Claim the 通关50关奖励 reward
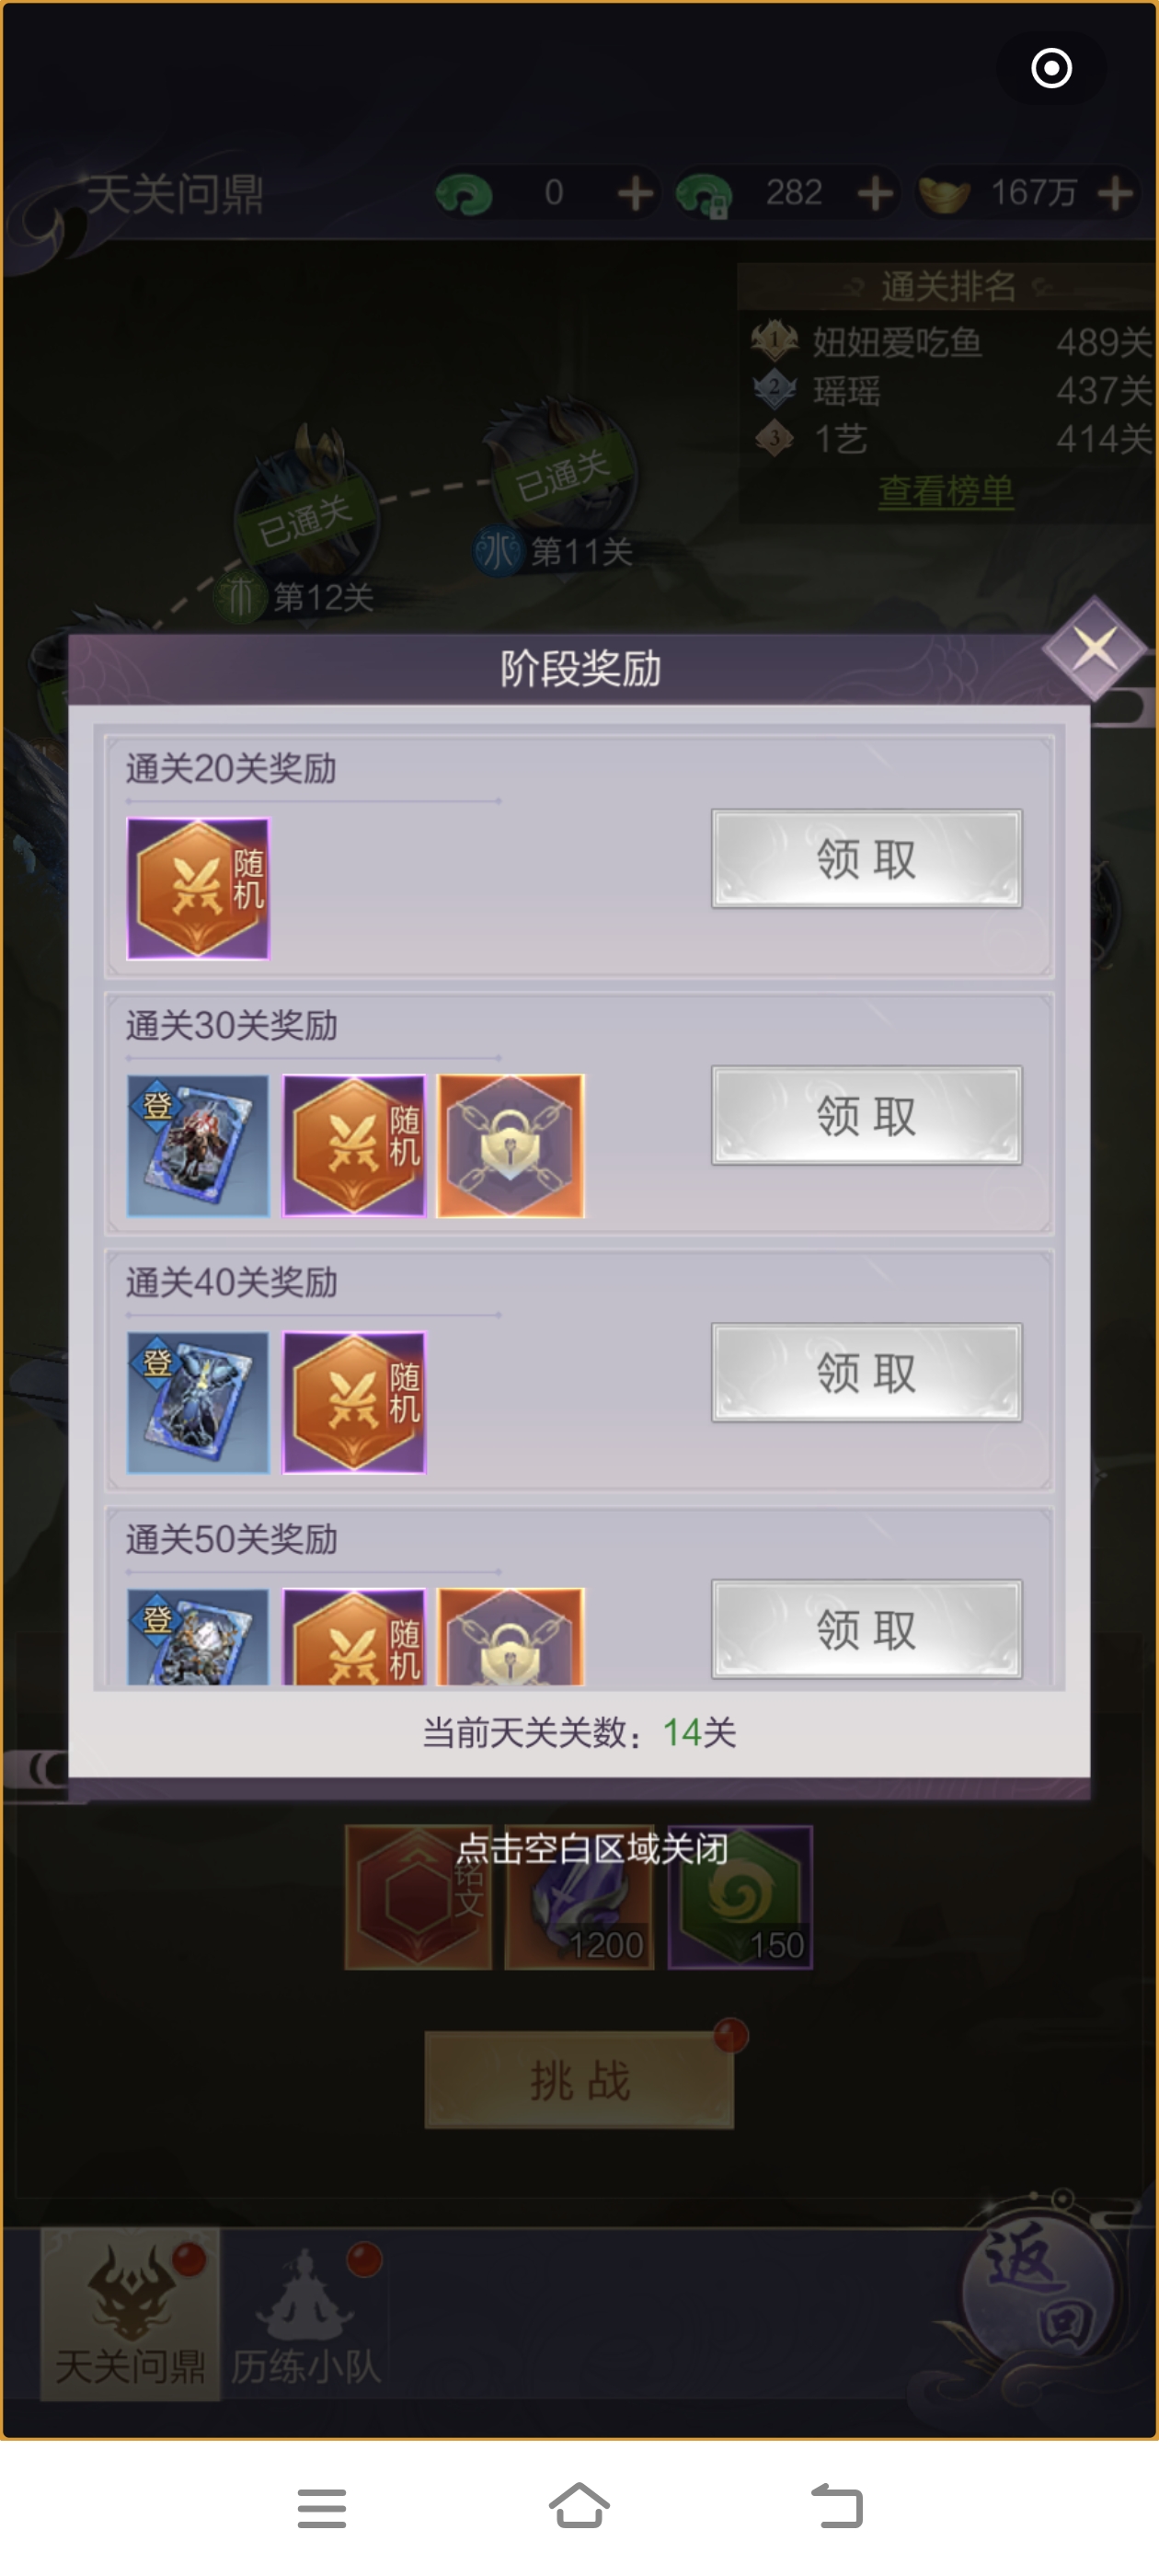Image resolution: width=1159 pixels, height=2576 pixels. click(x=866, y=1629)
